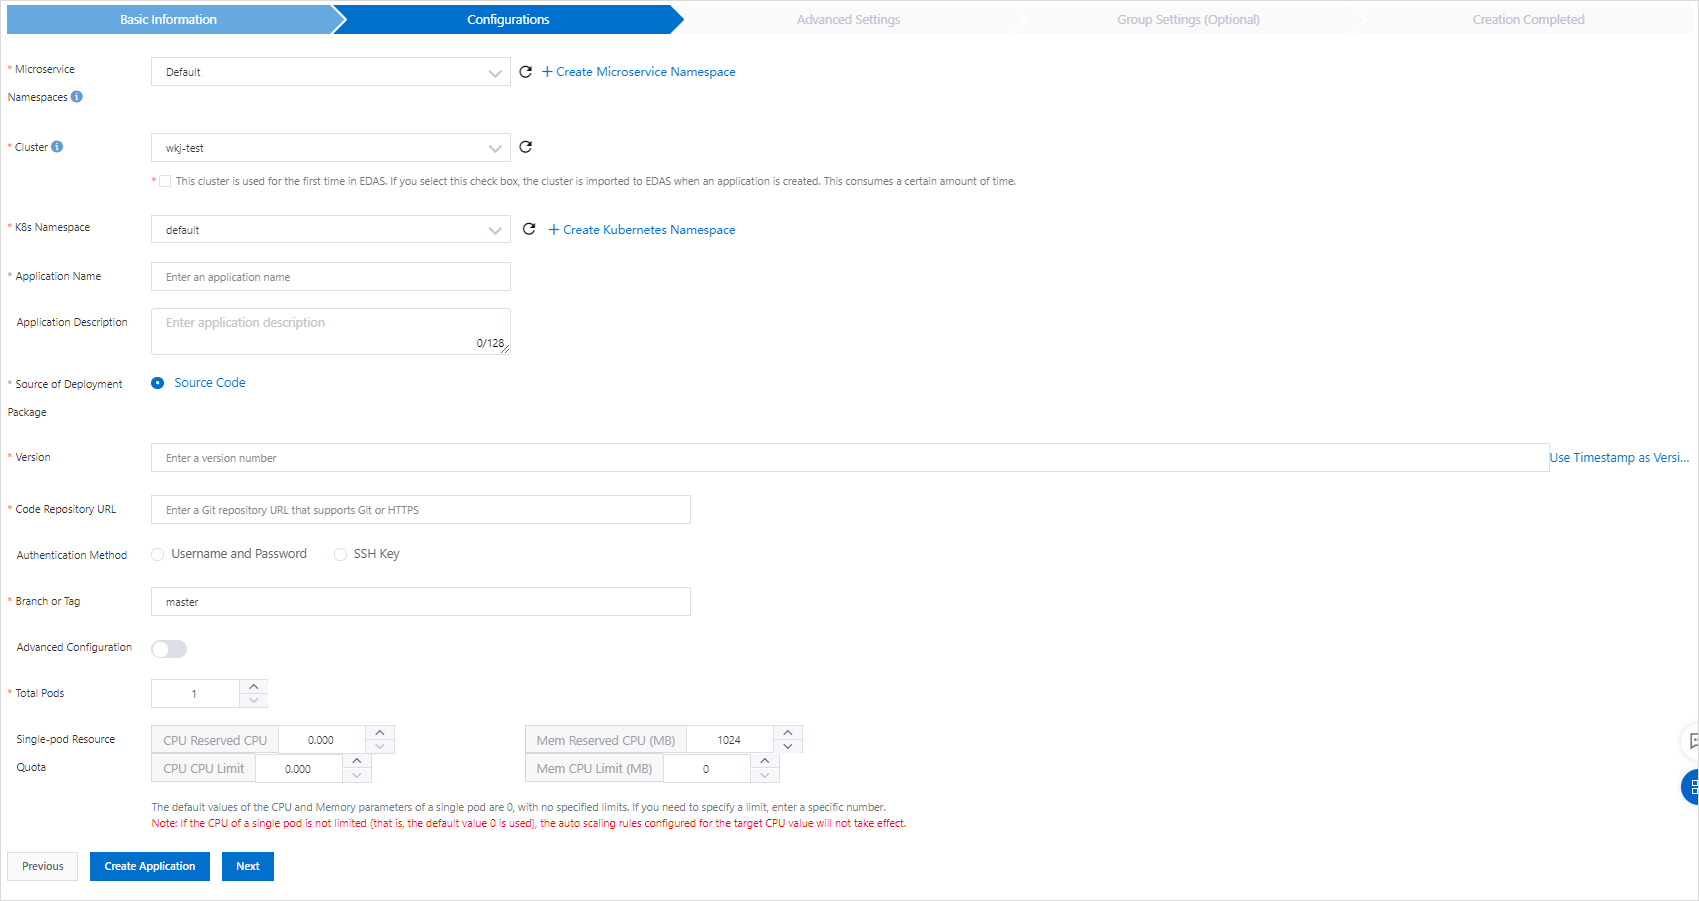Click the Previous button

pos(42,866)
